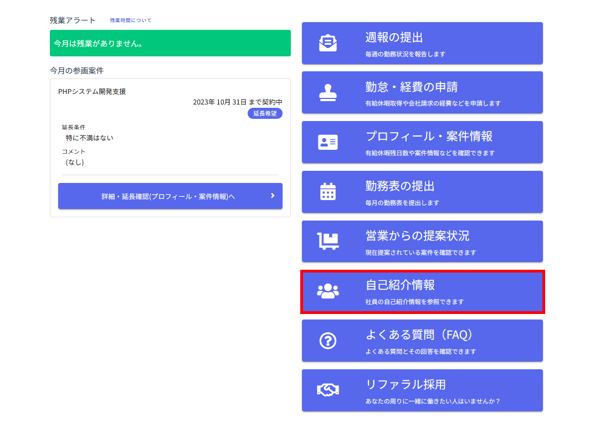
Task: Click the 延長希望 badge
Action: click(x=265, y=114)
